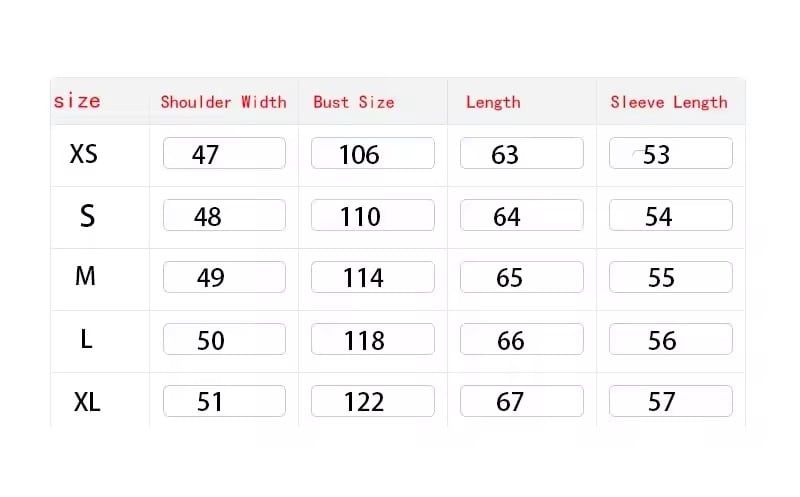Click the M Bust Size field showing 114
The width and height of the screenshot is (800, 497).
pyautogui.click(x=372, y=278)
